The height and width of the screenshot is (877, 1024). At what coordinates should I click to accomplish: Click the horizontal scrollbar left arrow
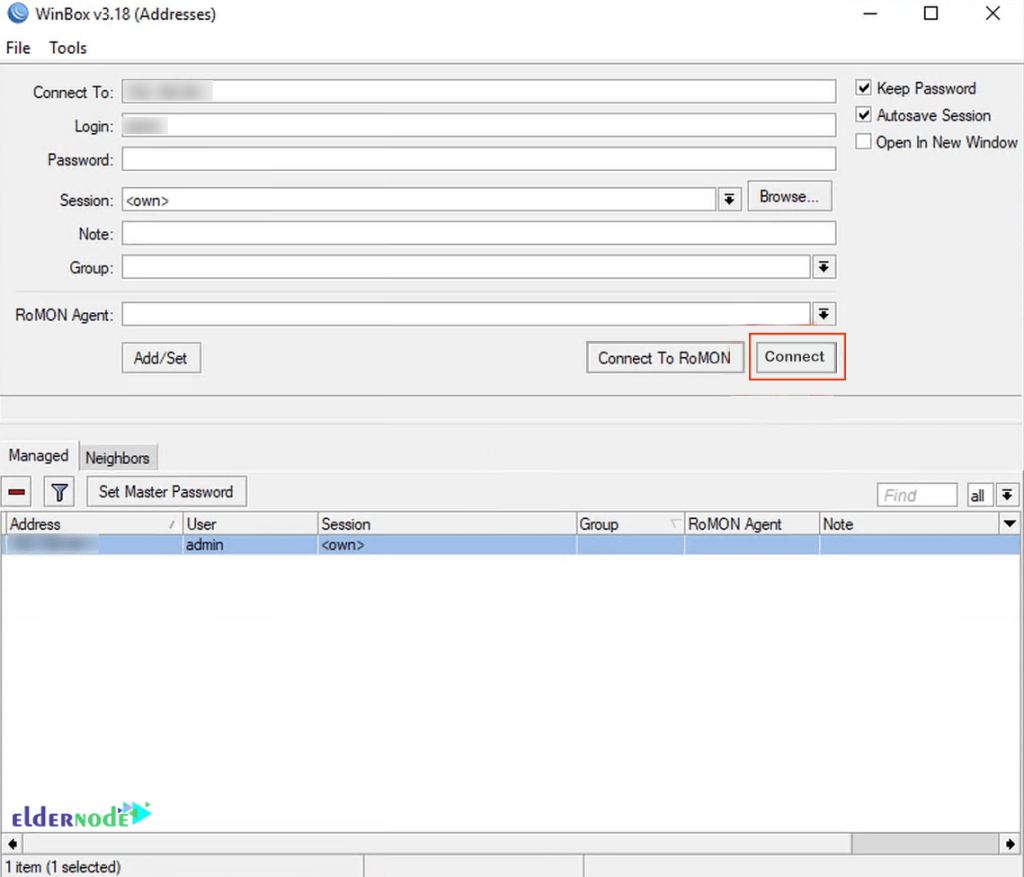[x=12, y=844]
